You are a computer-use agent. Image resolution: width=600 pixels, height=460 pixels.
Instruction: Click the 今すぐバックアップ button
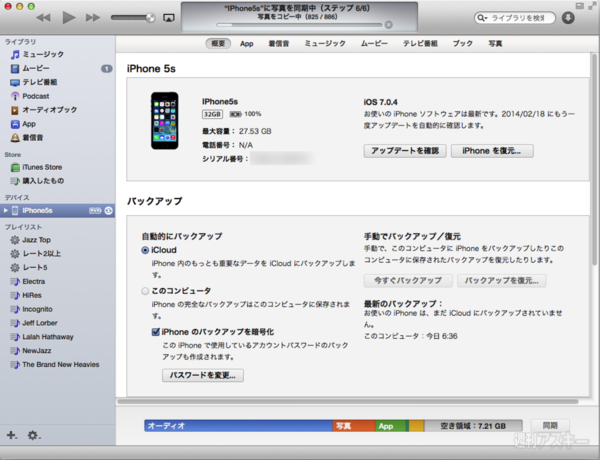(408, 281)
